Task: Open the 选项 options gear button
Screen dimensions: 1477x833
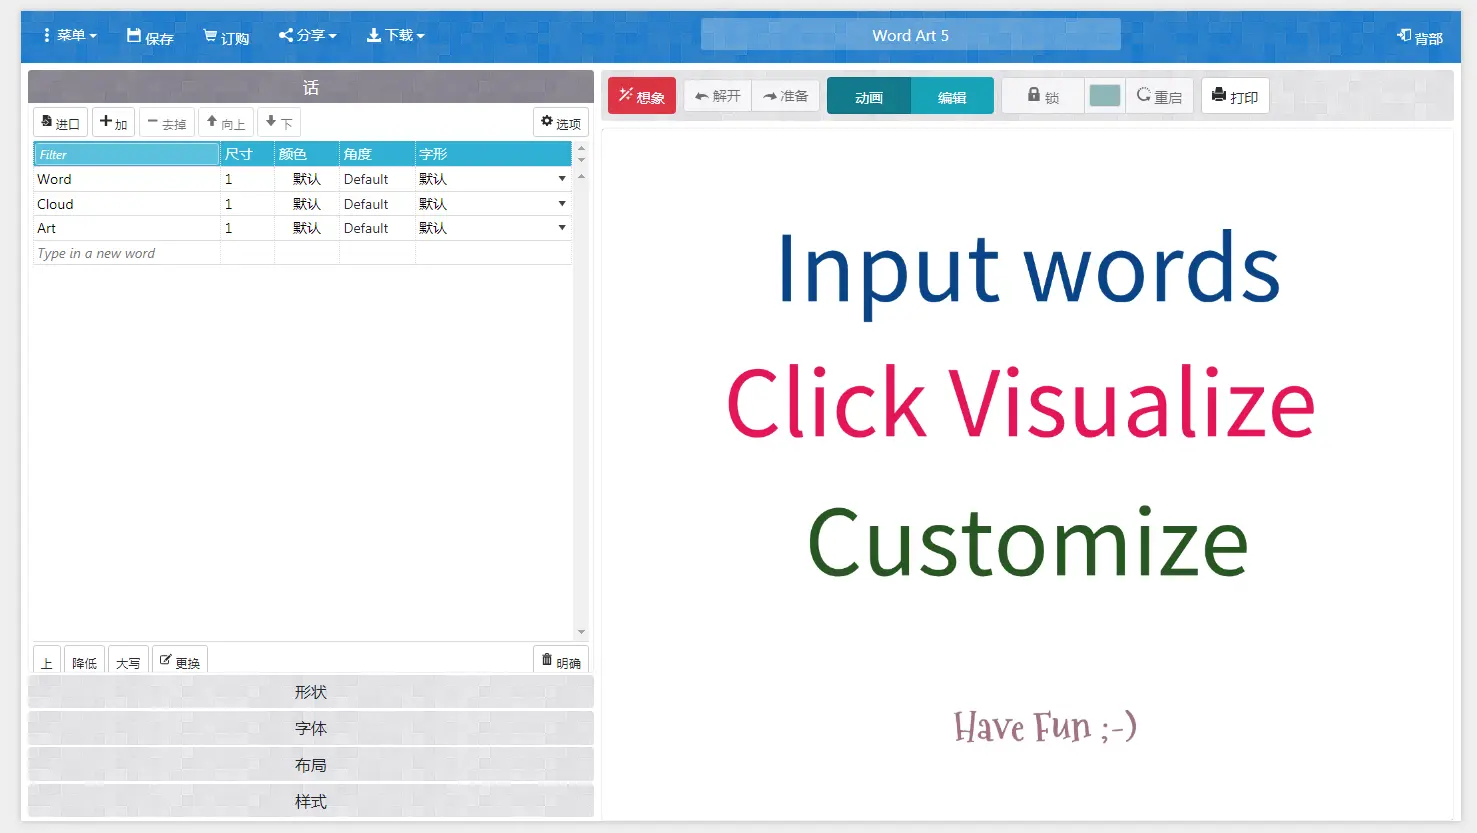Action: [x=561, y=123]
